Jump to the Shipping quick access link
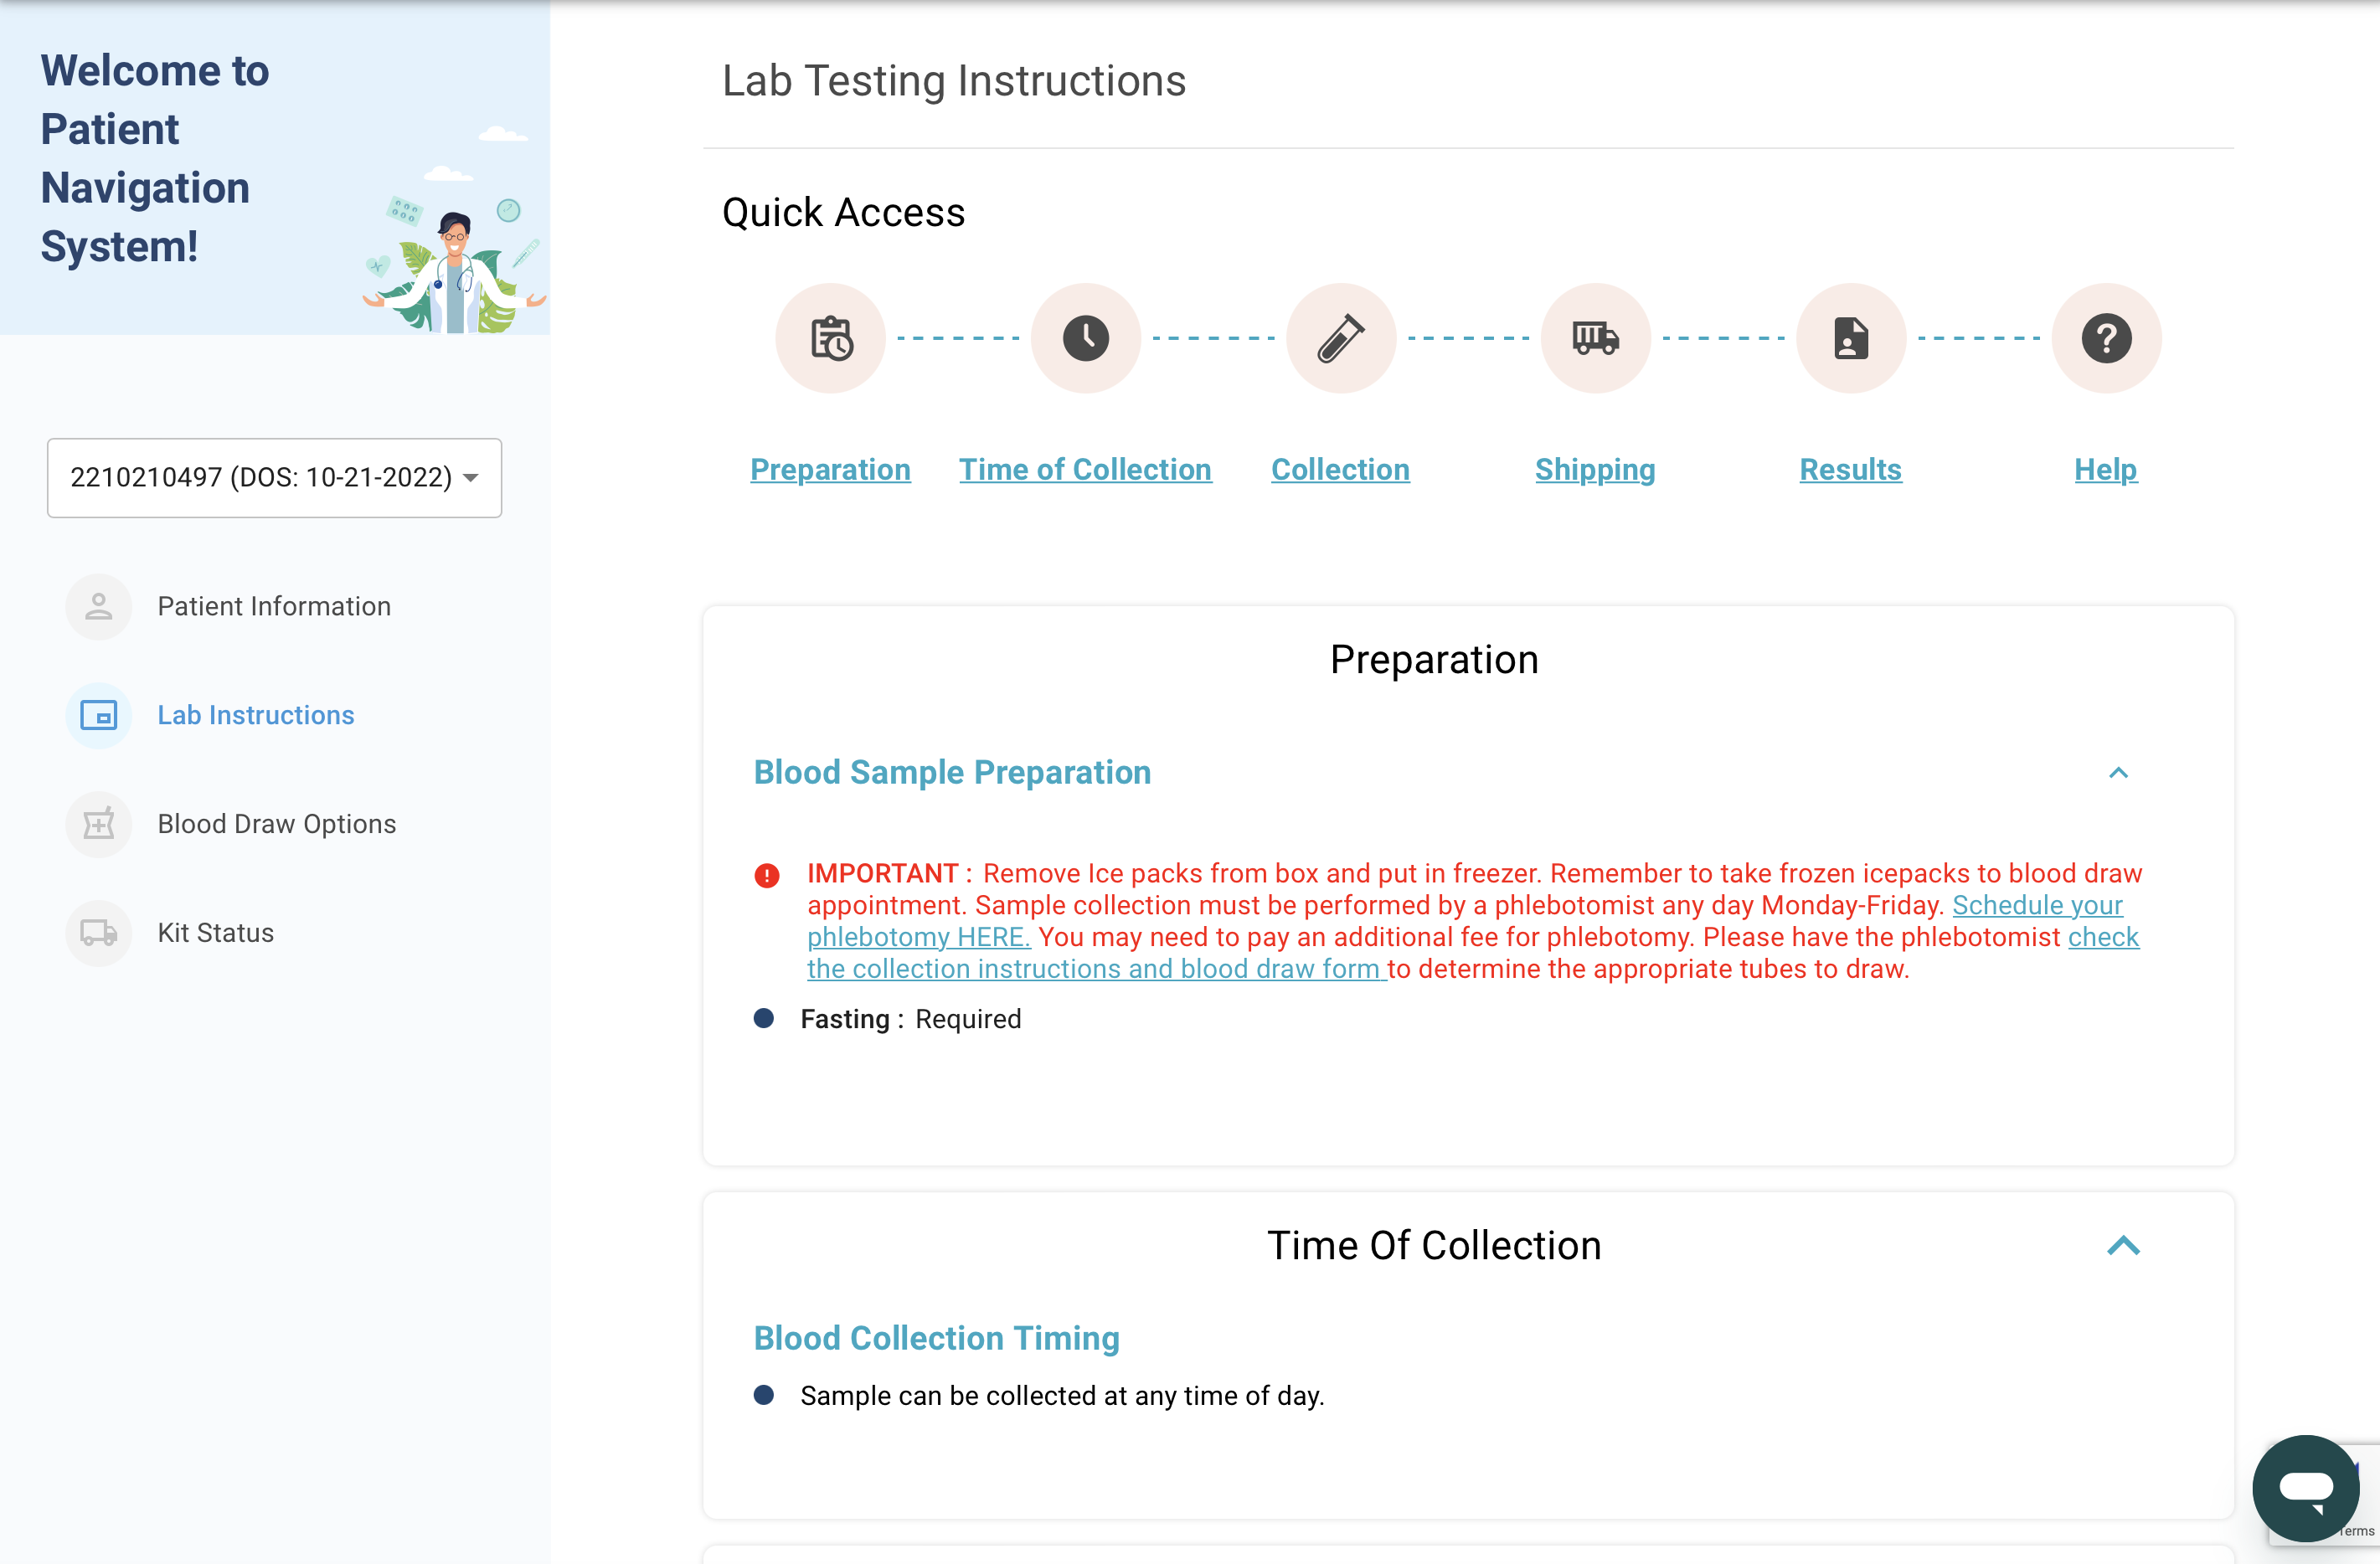Viewport: 2380px width, 1564px height. click(x=1595, y=470)
